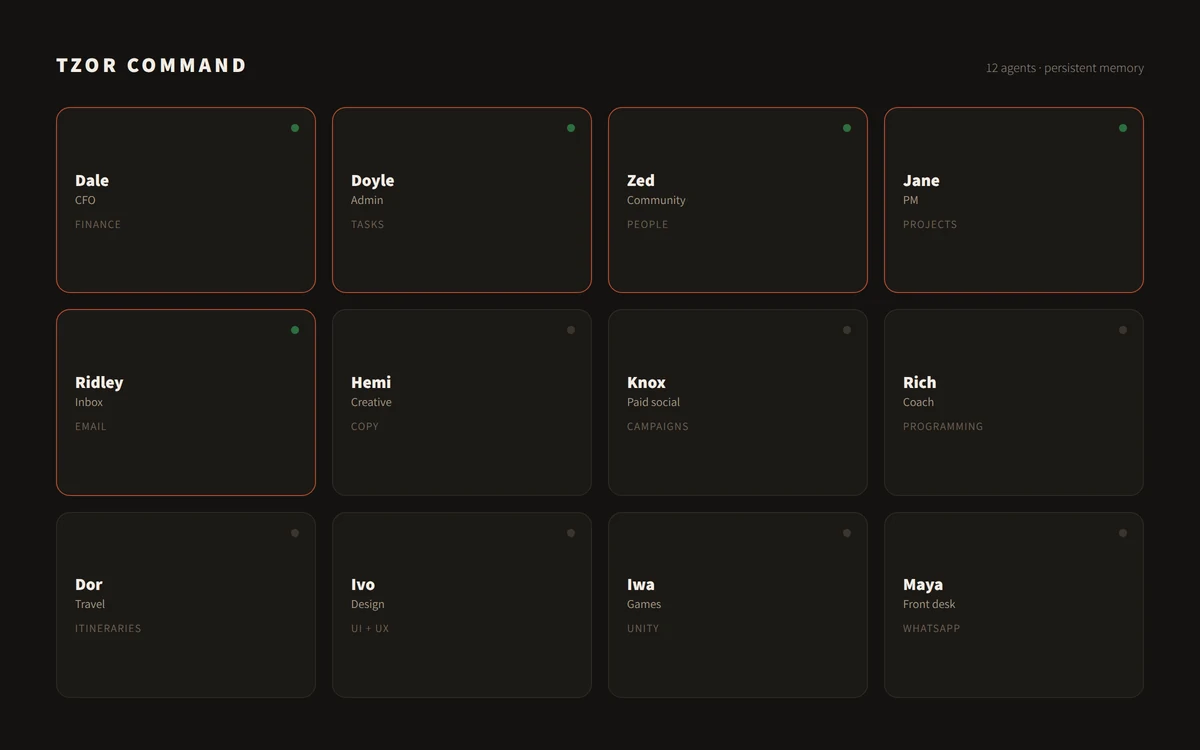Click the TASKS label on Doyle's card
1200x750 pixels.
point(367,225)
